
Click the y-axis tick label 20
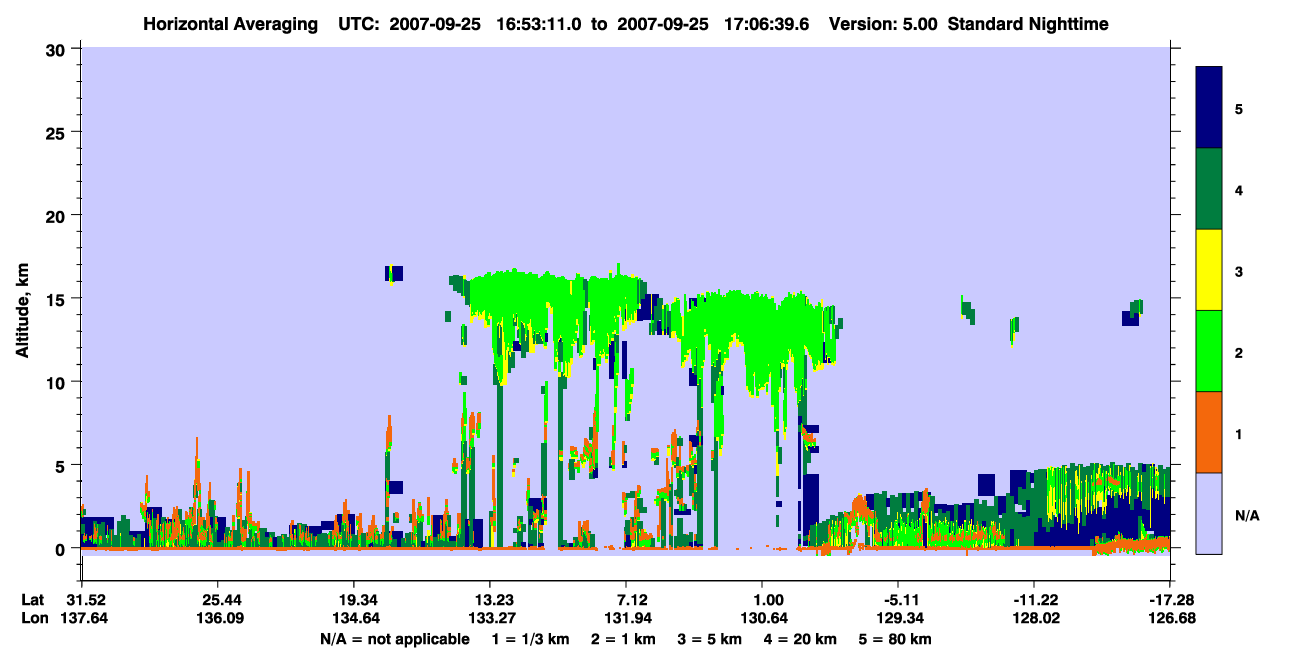pos(56,215)
